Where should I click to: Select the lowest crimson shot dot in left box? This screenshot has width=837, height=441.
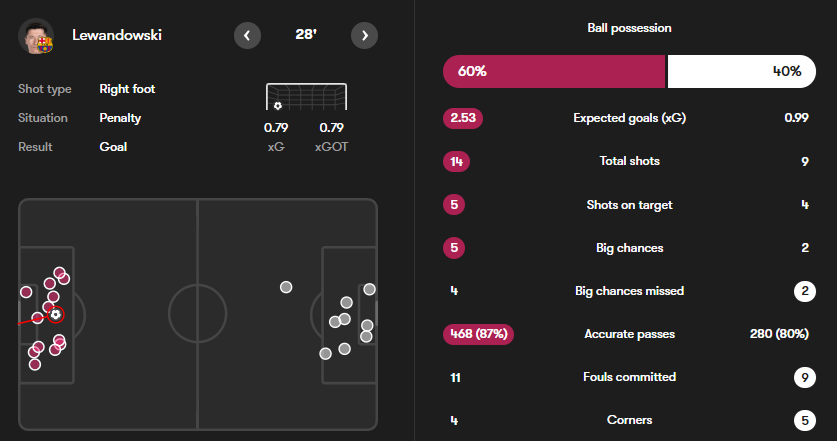(x=35, y=365)
